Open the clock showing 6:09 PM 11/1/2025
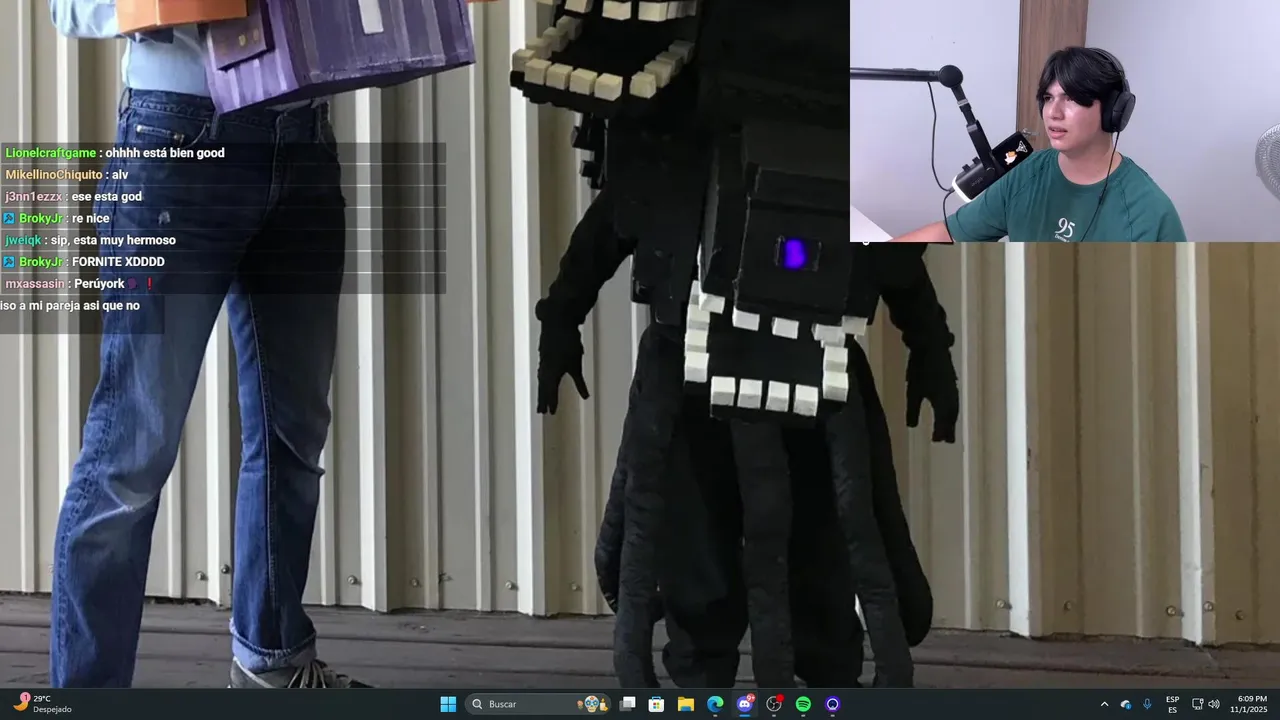The image size is (1280, 720). click(1251, 704)
